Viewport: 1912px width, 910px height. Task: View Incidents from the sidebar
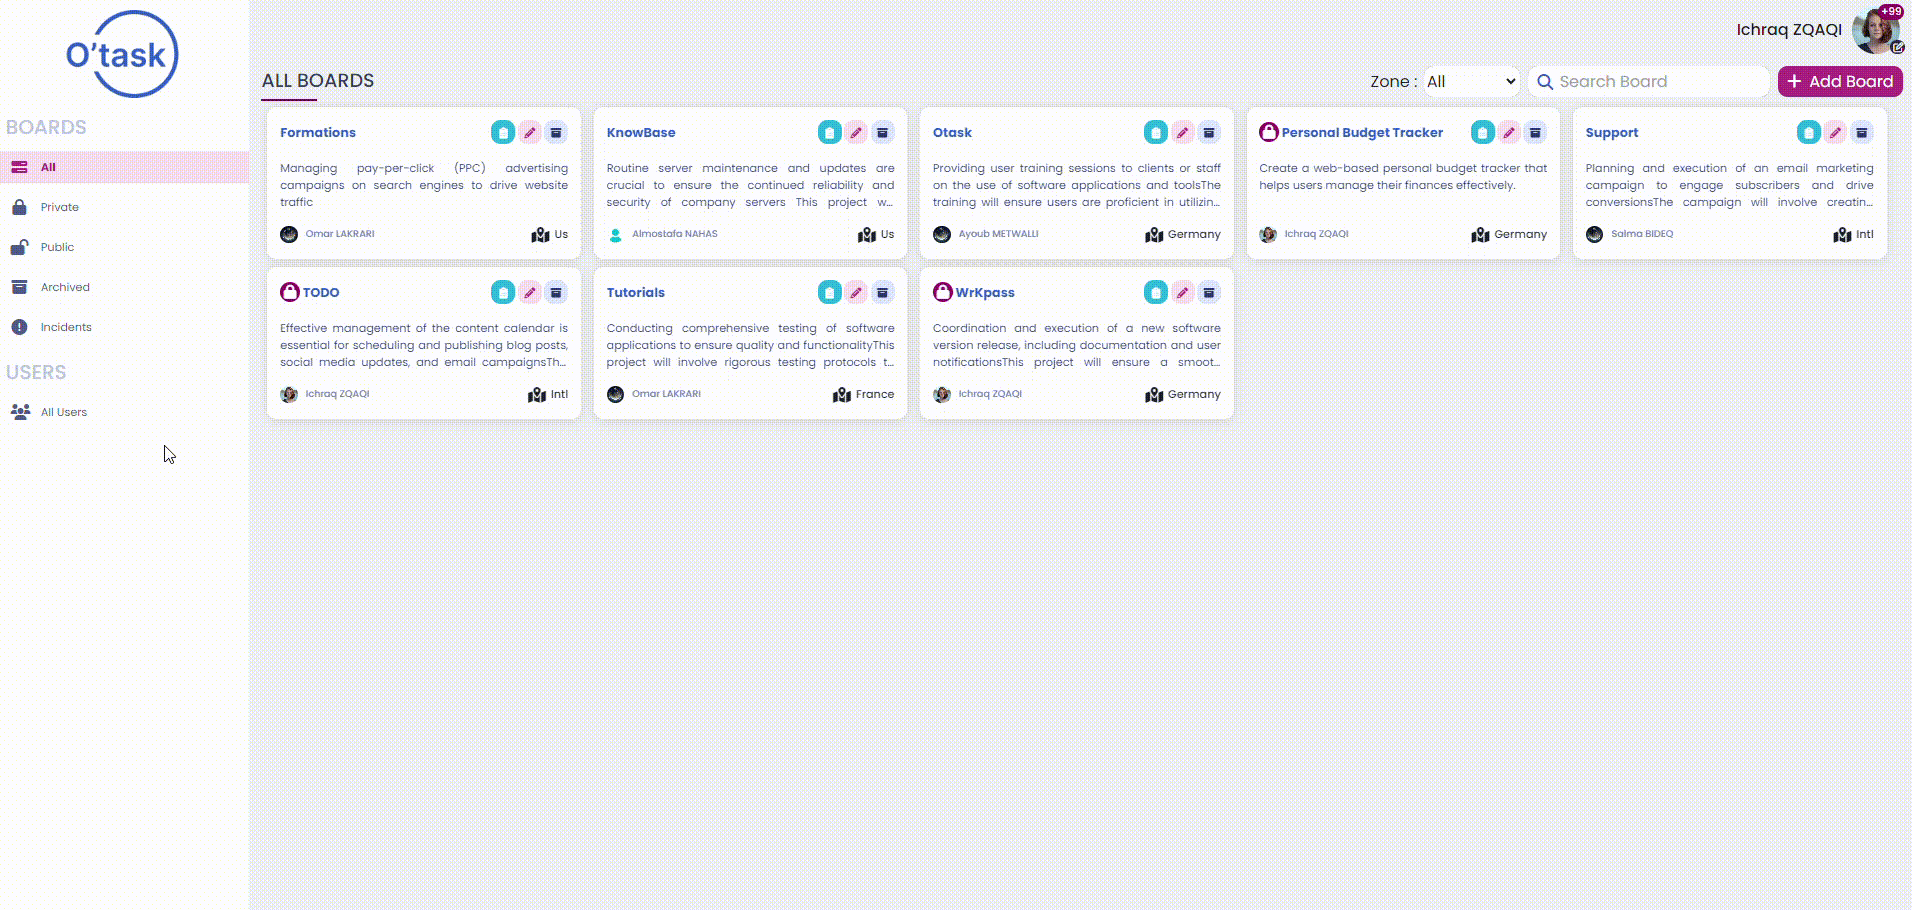(x=66, y=327)
